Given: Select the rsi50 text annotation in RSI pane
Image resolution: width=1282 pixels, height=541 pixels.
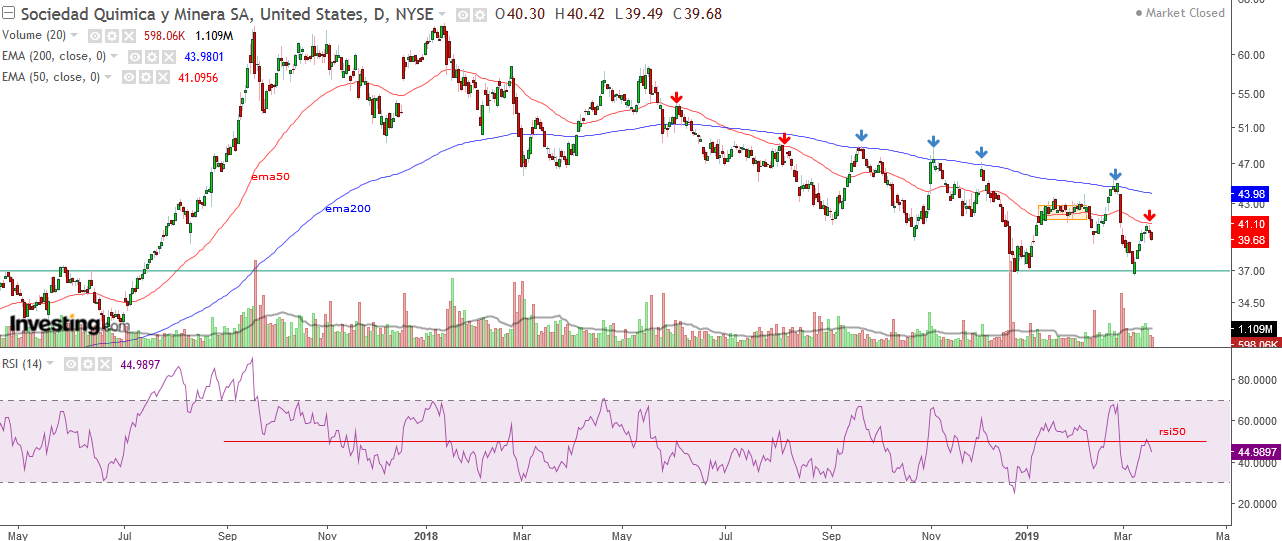Looking at the screenshot, I should (x=1170, y=431).
